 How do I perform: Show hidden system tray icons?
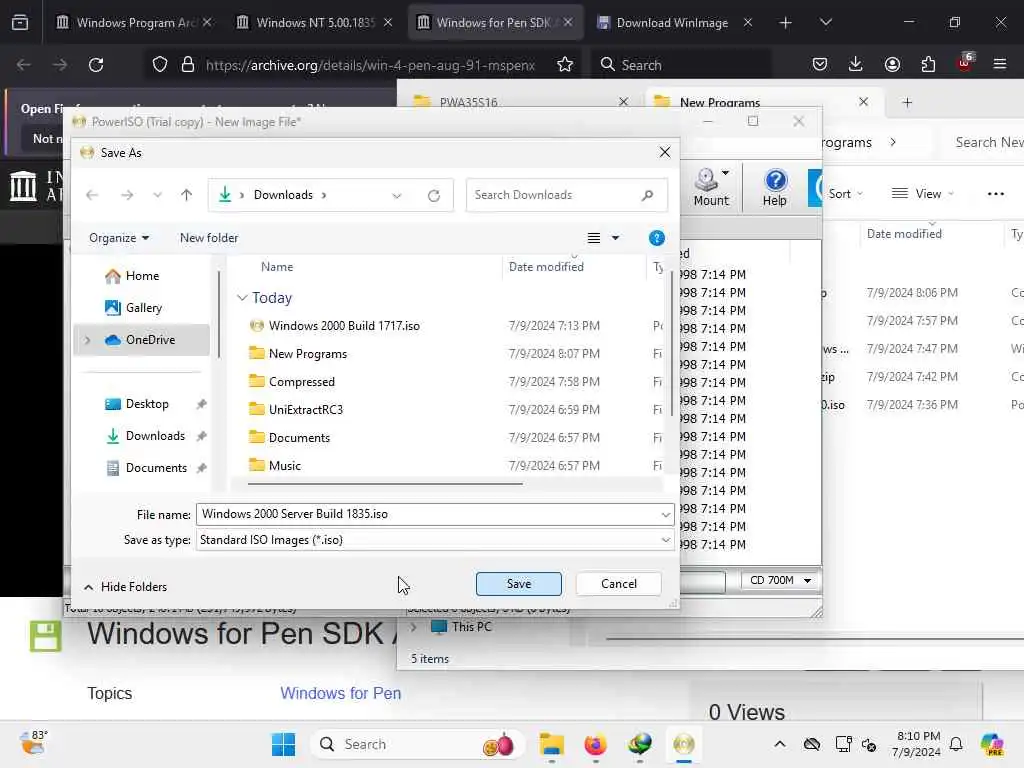click(780, 744)
